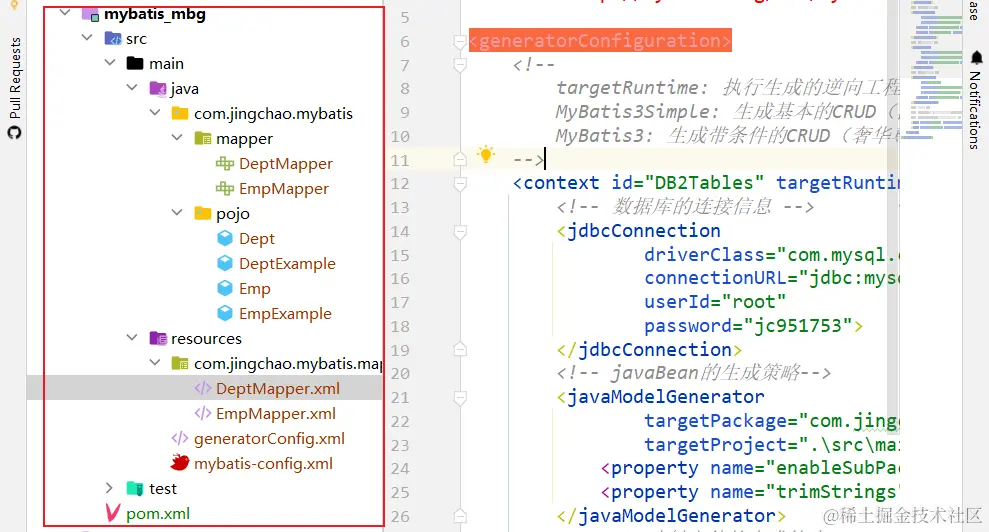Click the src folder icon

coord(113,38)
